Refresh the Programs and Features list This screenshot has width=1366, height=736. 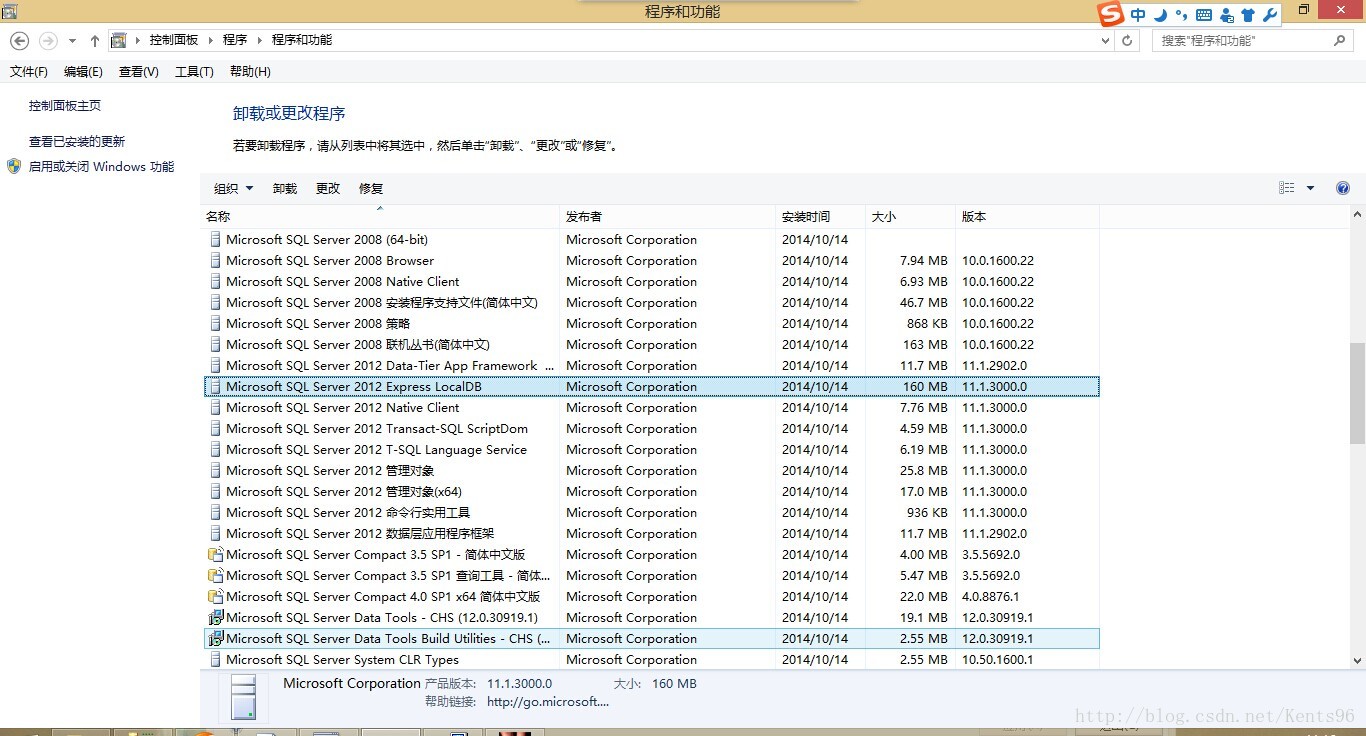click(x=1128, y=41)
